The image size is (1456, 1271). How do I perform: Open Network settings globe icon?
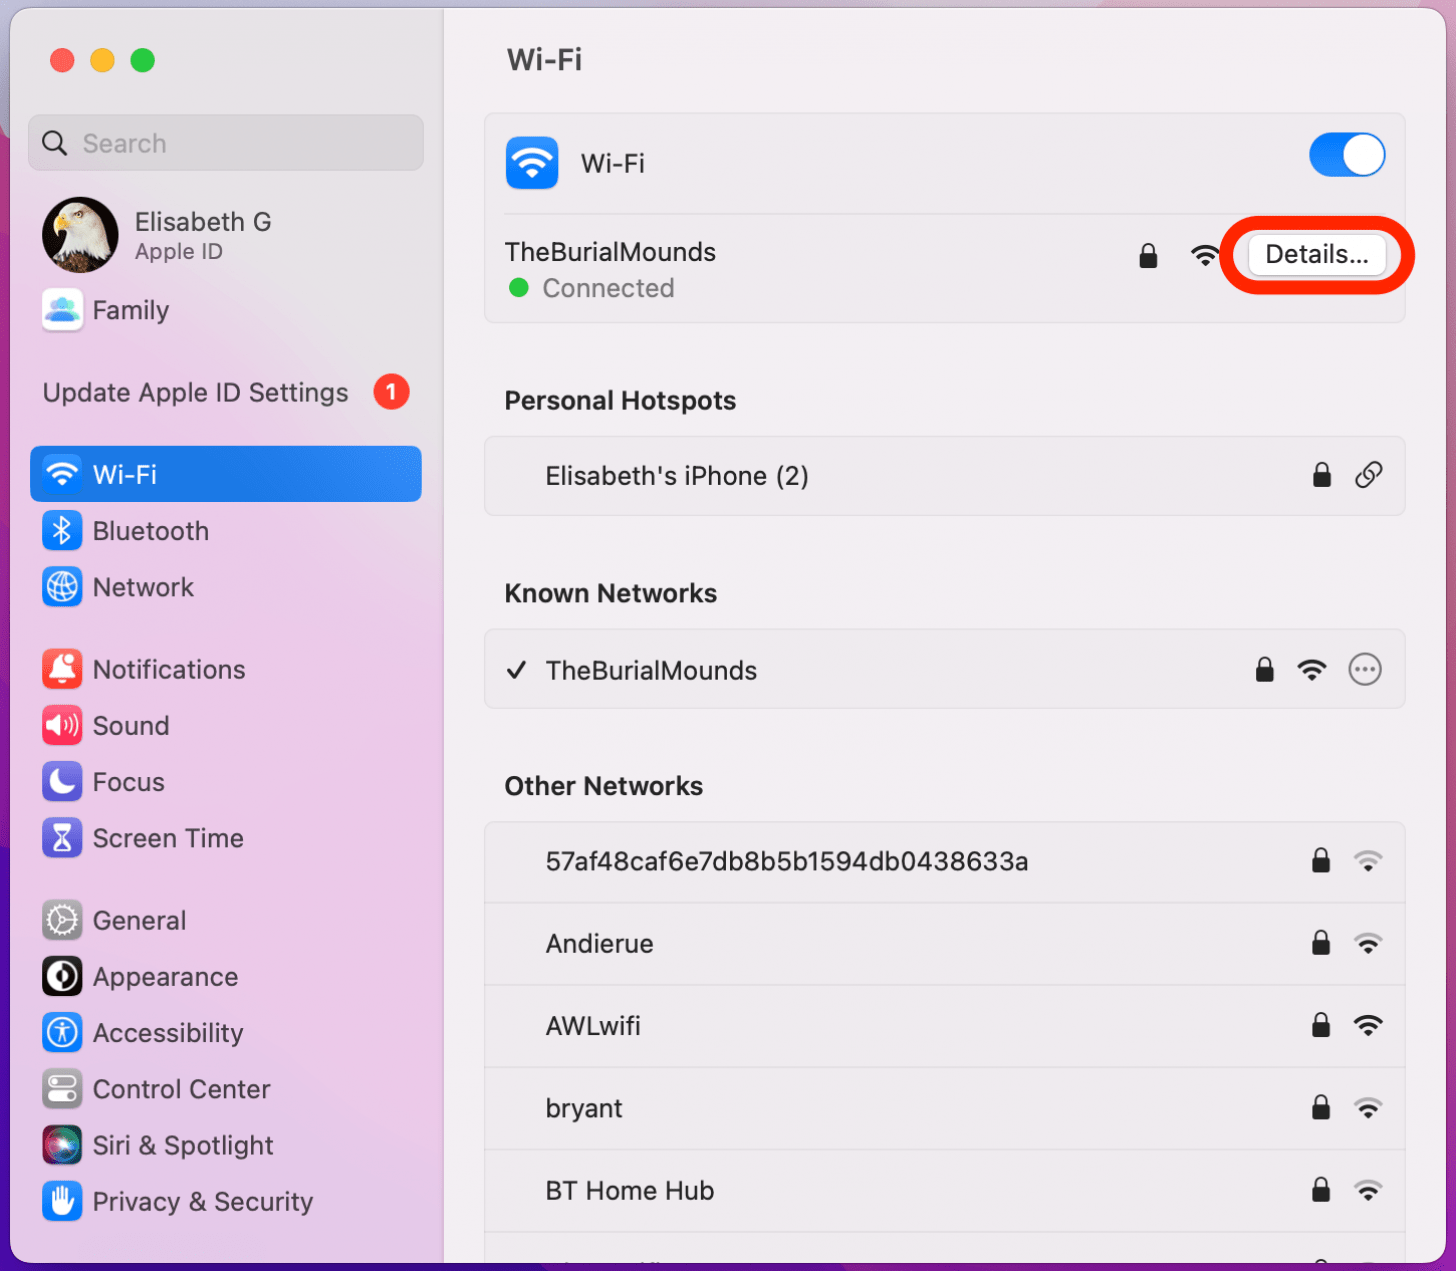(62, 587)
